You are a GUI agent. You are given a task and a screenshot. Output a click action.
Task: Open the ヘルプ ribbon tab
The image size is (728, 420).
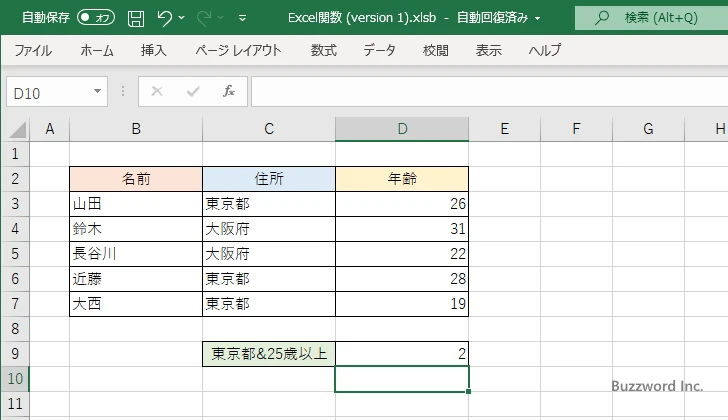point(545,50)
